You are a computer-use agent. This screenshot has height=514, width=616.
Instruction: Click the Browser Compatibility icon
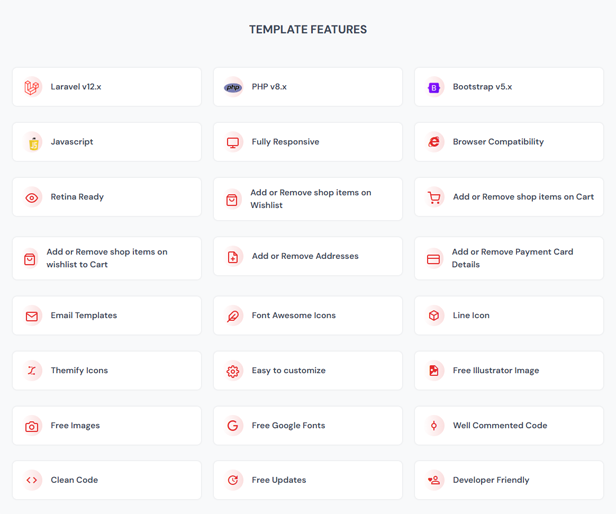point(434,142)
